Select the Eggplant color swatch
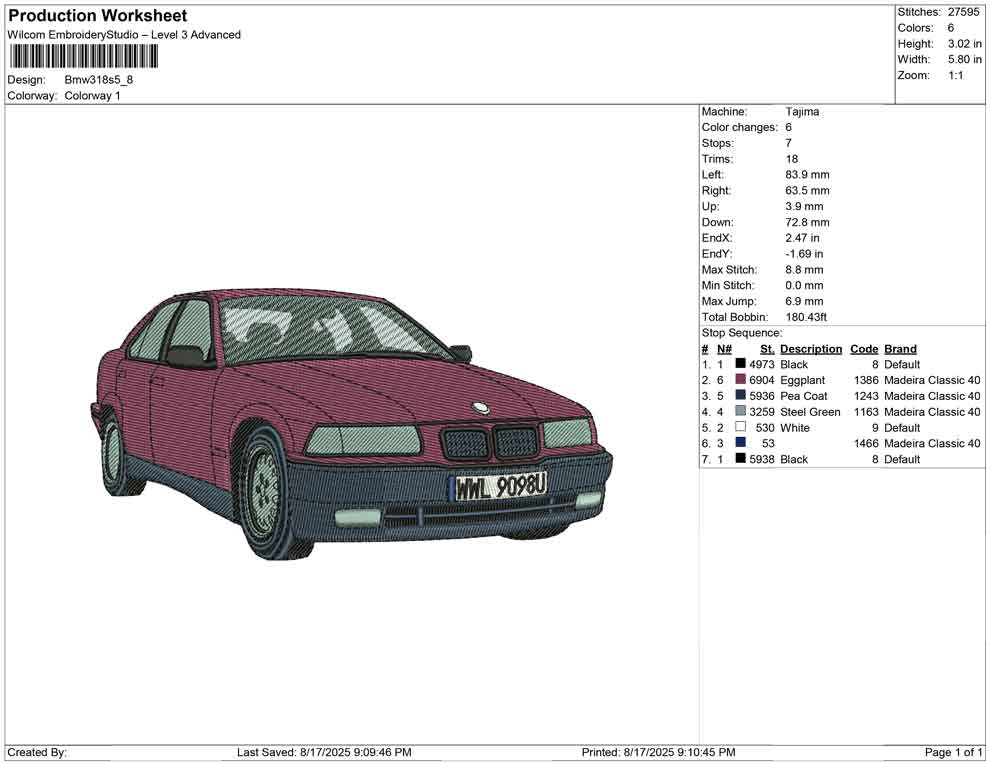This screenshot has height=762, width=990. coord(740,380)
